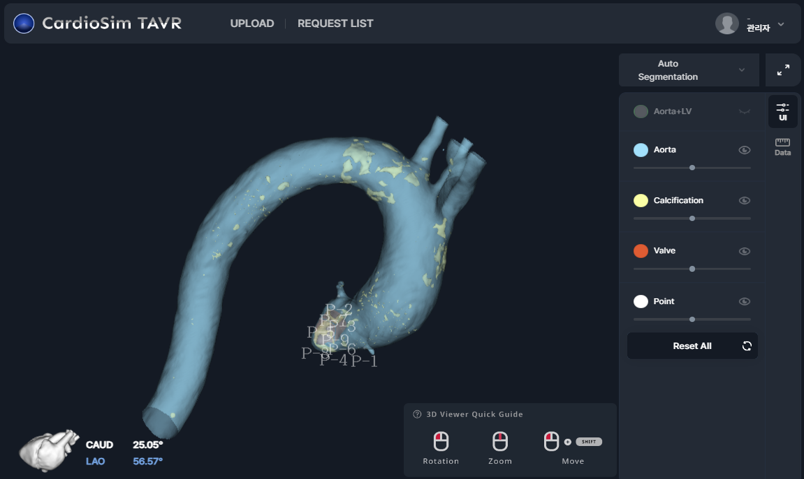Expand the user account menu chevron
The height and width of the screenshot is (479, 804).
(x=781, y=24)
